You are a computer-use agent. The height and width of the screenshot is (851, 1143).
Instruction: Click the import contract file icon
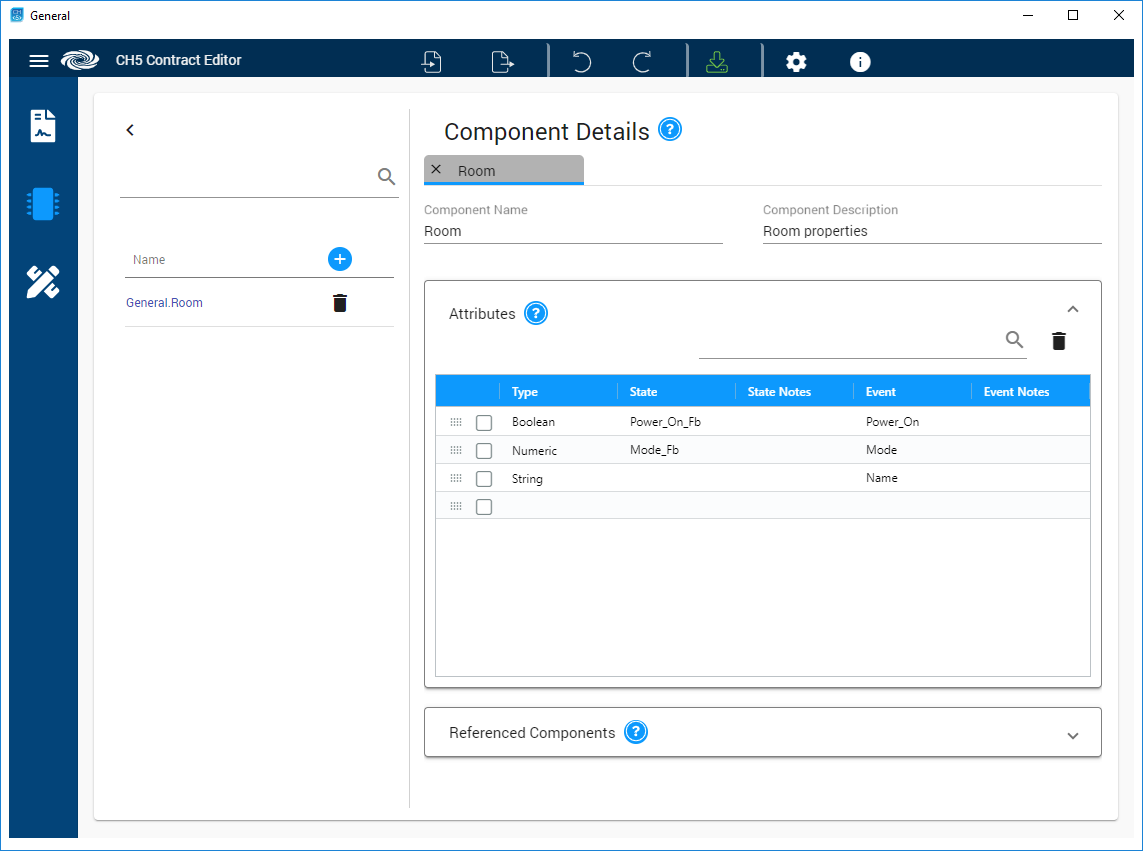point(432,62)
